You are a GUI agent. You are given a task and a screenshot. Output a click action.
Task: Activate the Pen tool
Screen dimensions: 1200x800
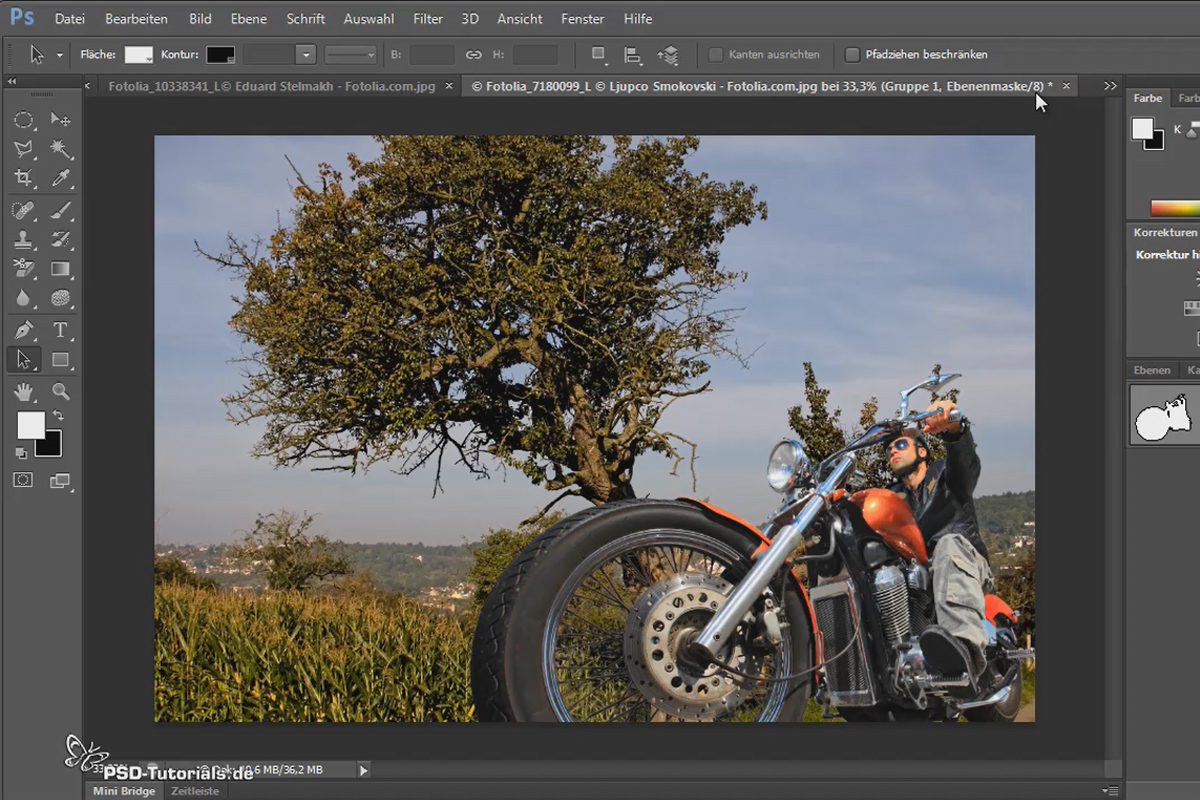tap(24, 330)
